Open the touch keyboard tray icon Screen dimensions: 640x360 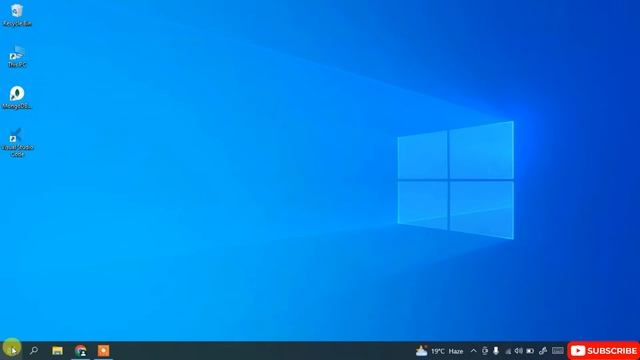click(x=558, y=351)
